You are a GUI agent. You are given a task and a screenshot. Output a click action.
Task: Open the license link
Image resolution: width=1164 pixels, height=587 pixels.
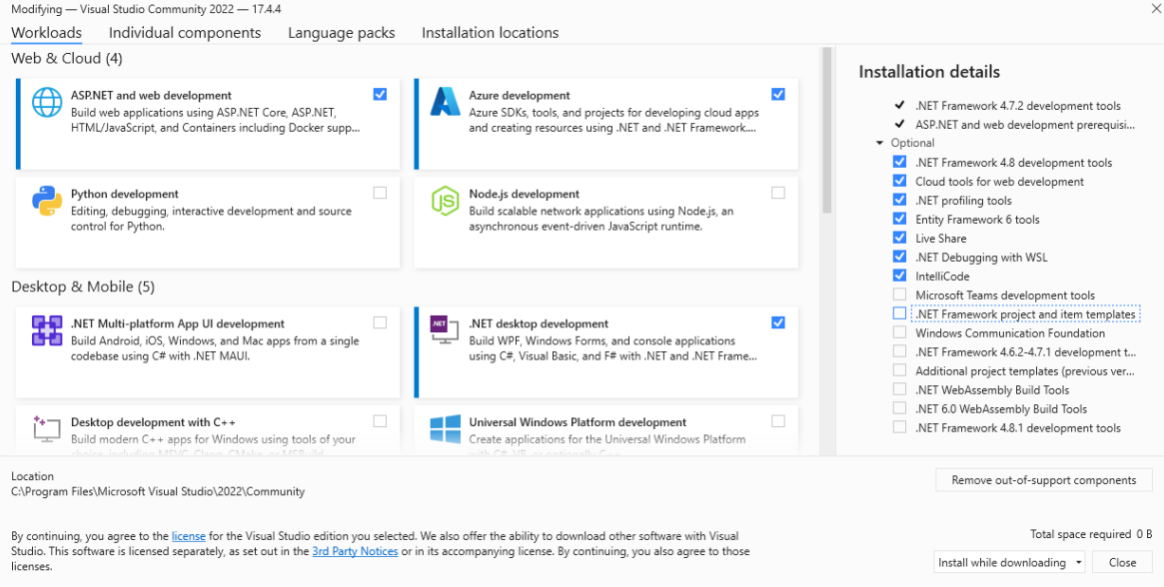189,535
